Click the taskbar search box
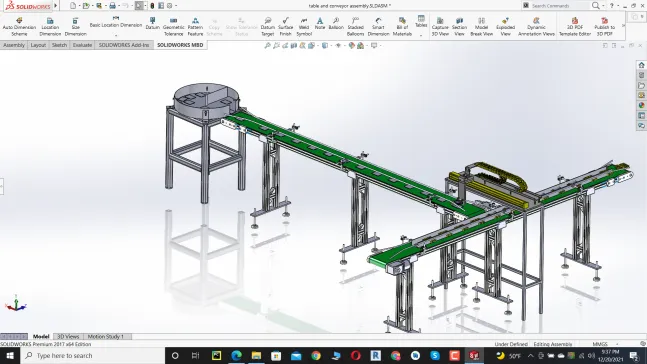Image resolution: width=647 pixels, height=364 pixels. [92, 356]
